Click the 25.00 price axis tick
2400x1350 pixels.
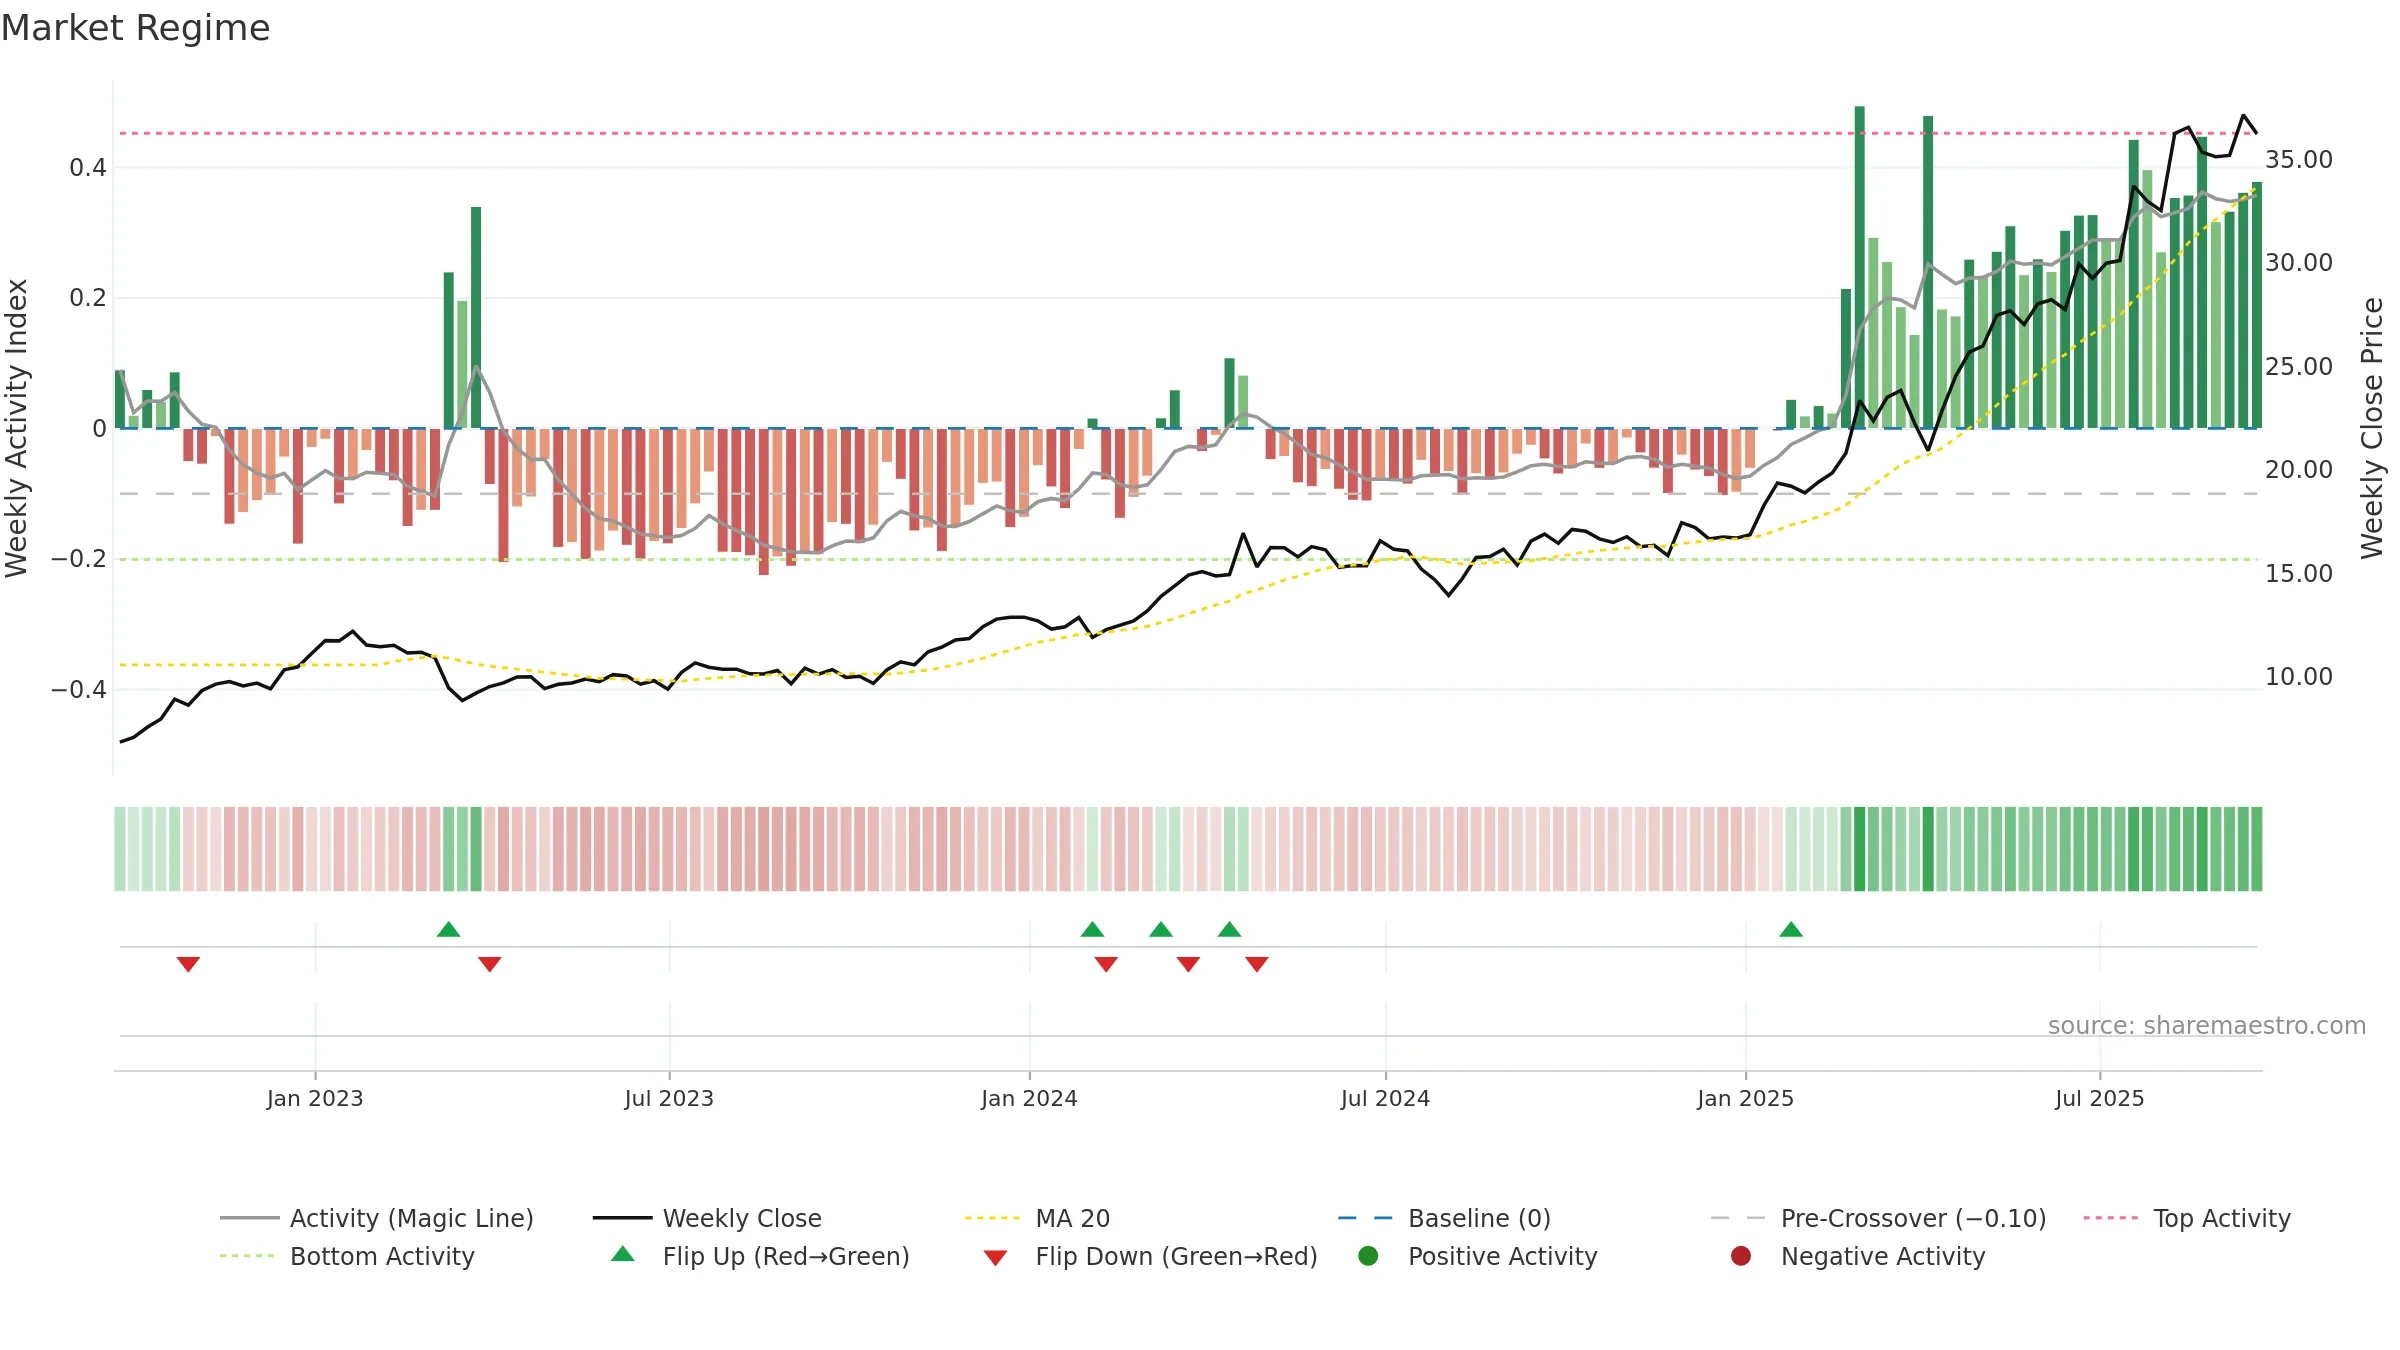pyautogui.click(x=2298, y=367)
